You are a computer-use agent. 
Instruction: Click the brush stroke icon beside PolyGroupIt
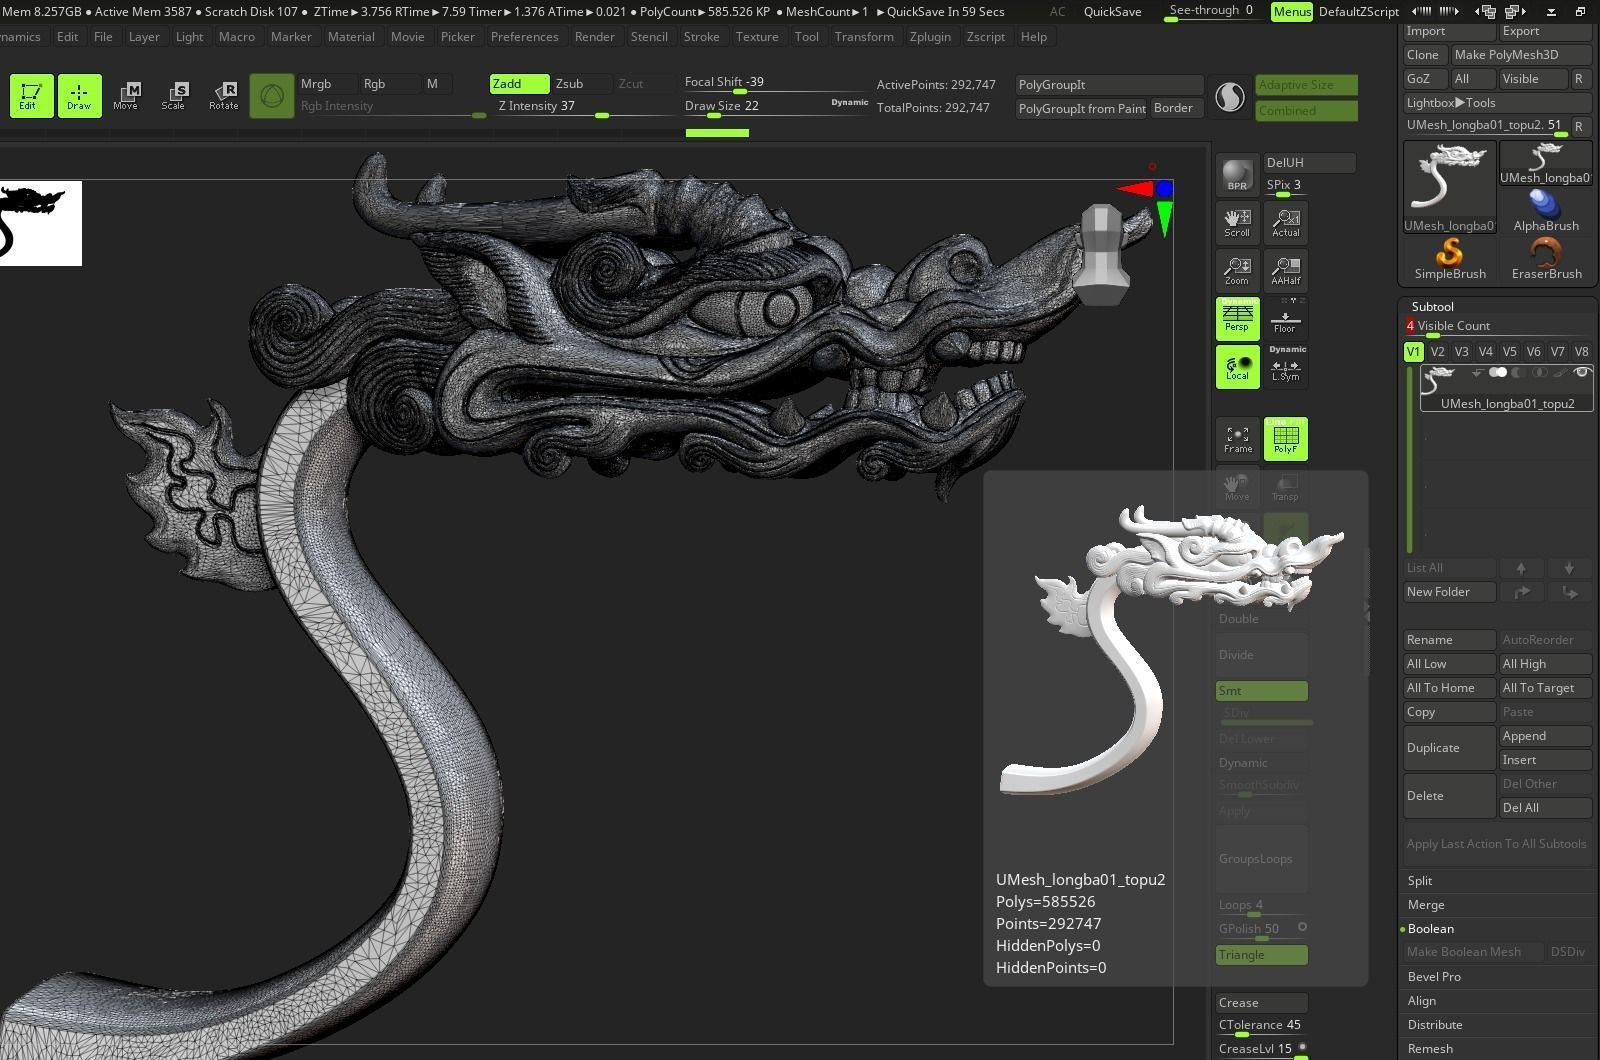(x=1230, y=97)
